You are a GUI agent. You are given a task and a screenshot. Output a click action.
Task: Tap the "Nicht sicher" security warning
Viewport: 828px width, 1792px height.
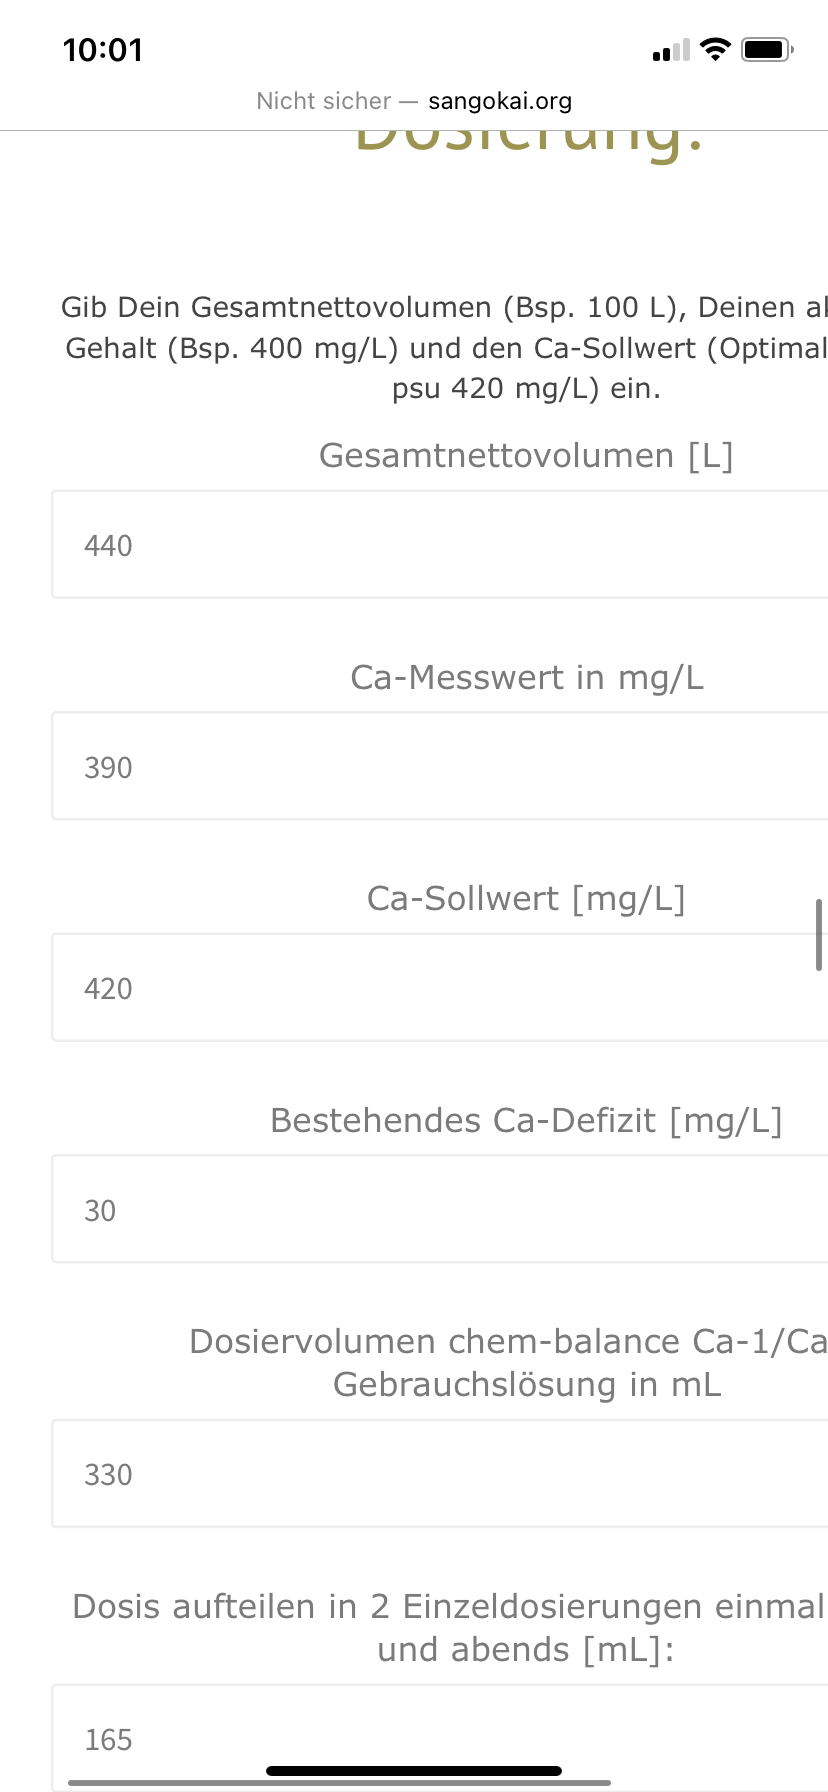point(323,101)
